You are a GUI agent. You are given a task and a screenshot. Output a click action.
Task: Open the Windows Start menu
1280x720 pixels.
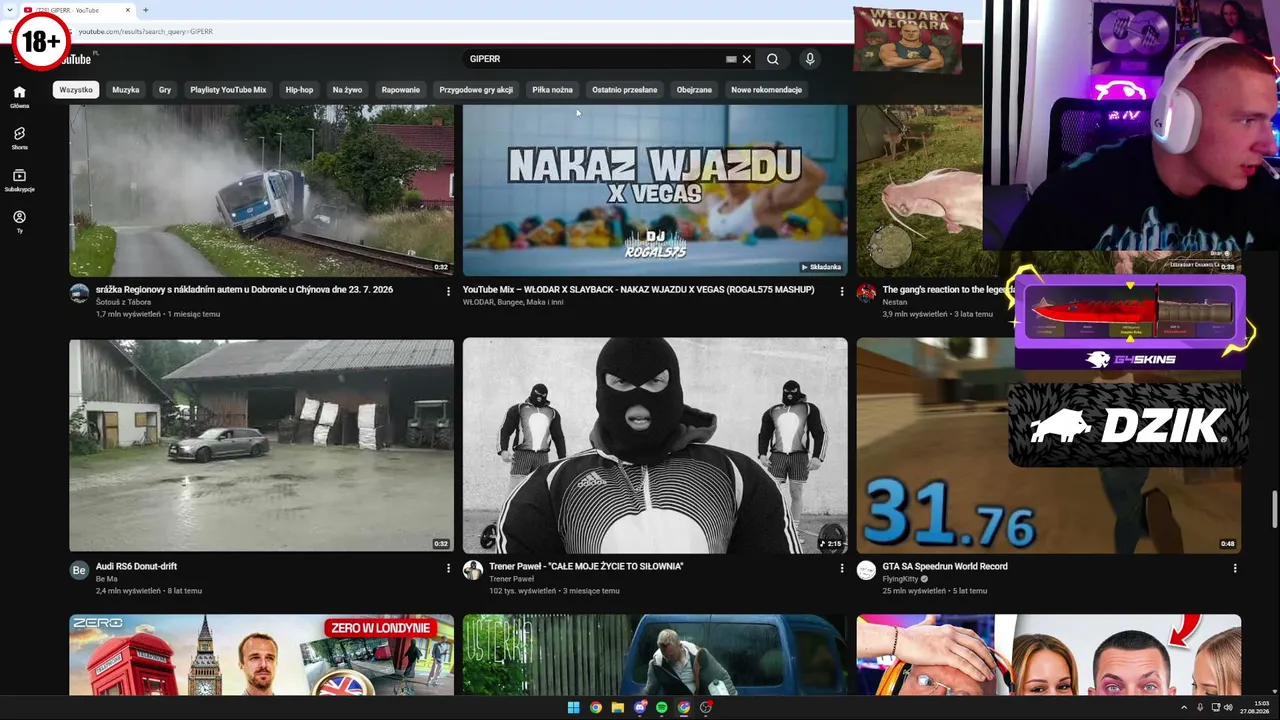click(574, 708)
